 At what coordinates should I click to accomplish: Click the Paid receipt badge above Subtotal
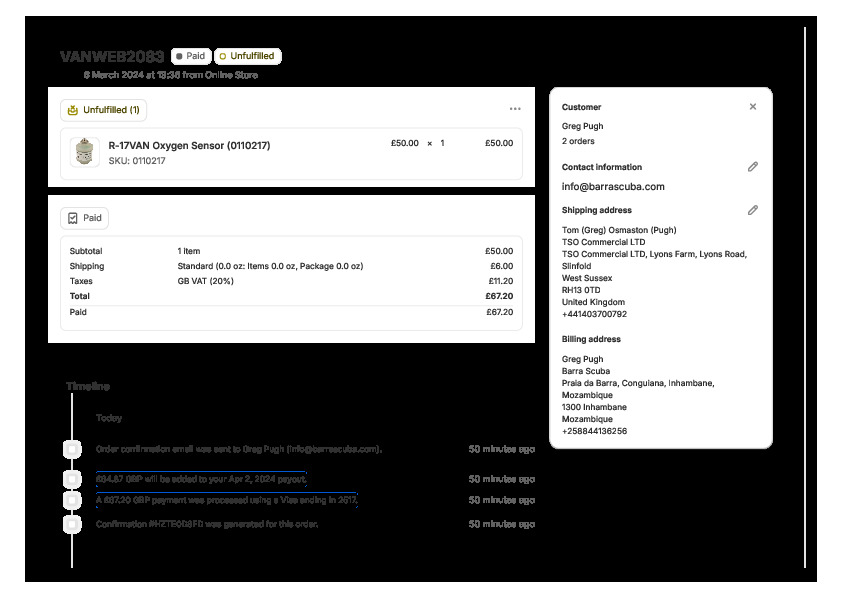(84, 218)
